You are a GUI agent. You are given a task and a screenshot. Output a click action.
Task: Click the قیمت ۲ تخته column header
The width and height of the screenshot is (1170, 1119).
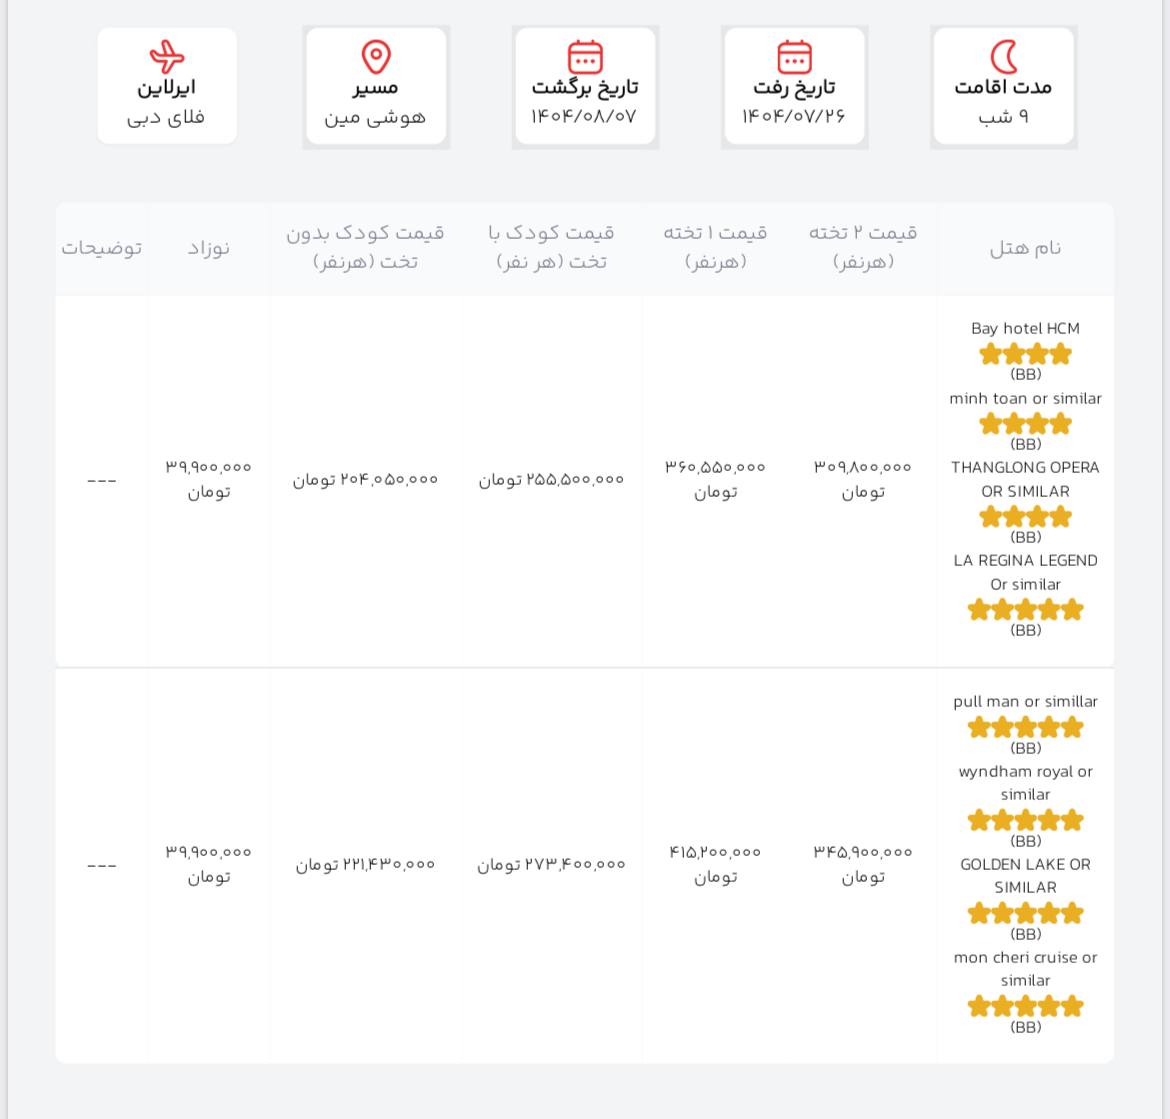point(863,247)
